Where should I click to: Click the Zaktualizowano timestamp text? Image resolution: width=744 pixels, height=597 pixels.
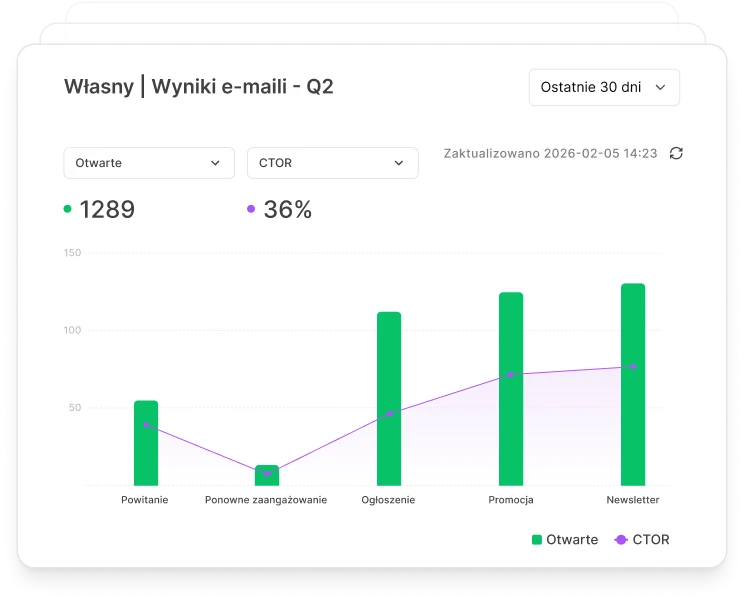coord(550,153)
